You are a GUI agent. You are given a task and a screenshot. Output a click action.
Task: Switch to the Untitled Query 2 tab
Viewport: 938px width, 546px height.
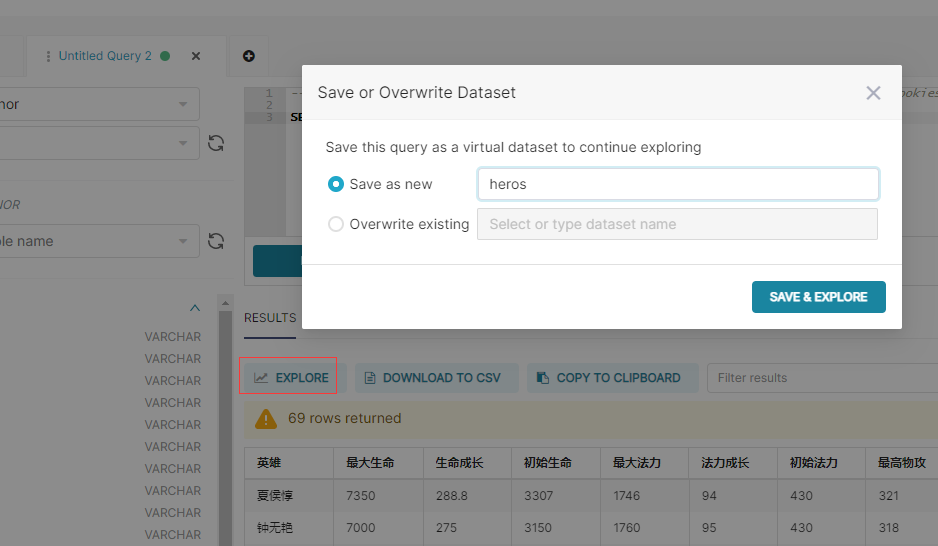coord(105,56)
